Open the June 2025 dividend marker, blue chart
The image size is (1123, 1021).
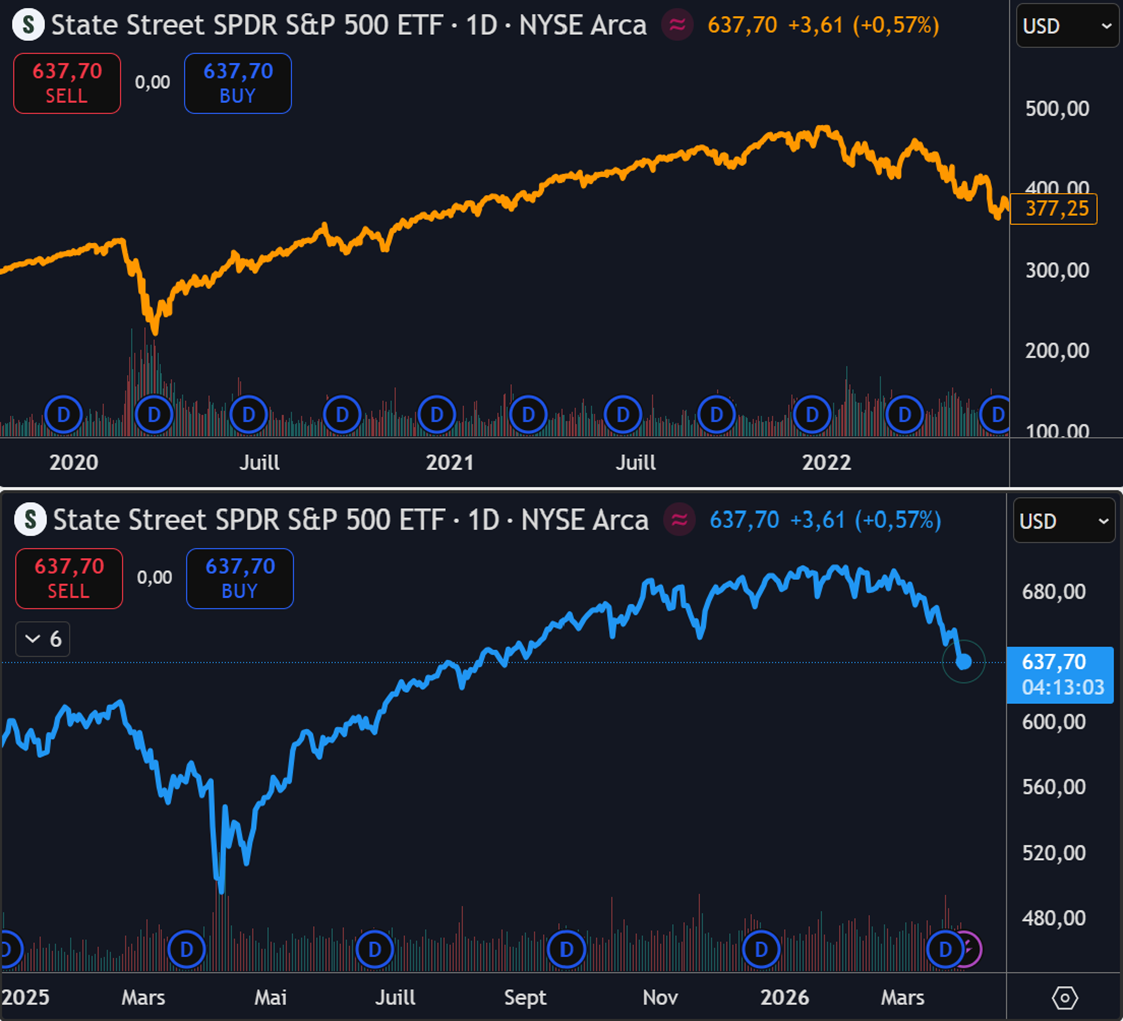coord(375,949)
